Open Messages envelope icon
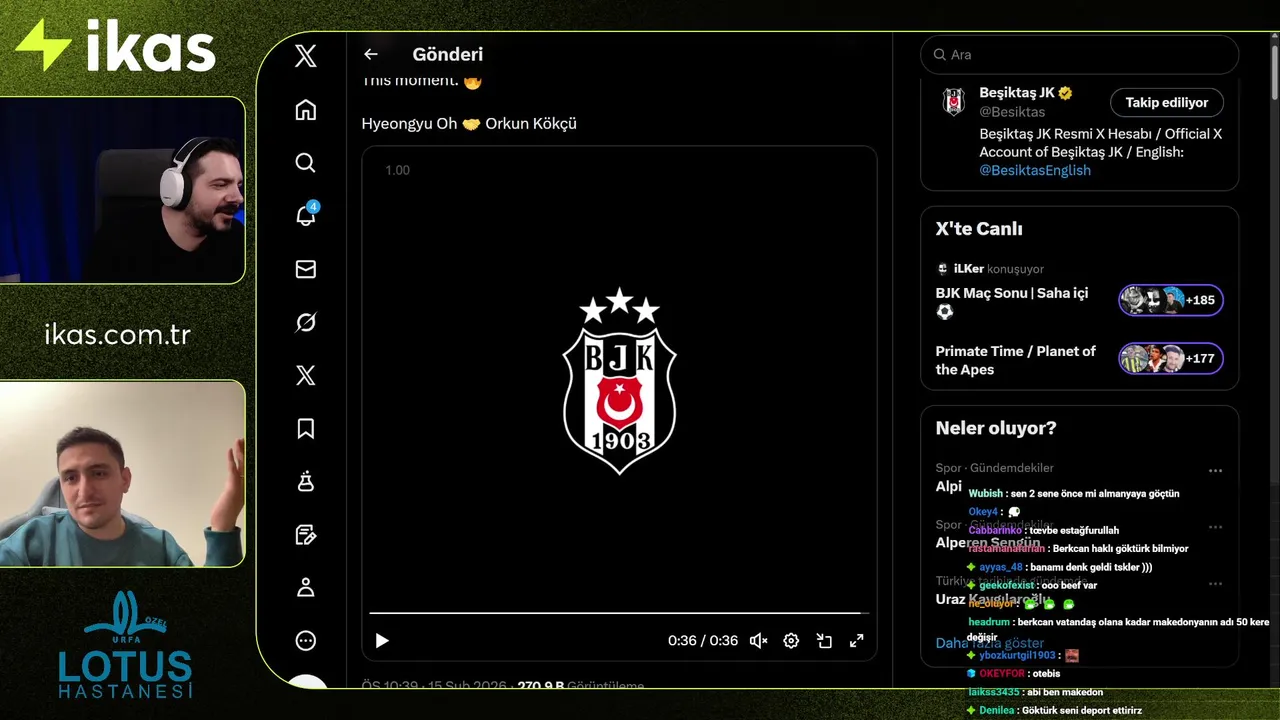This screenshot has width=1280, height=720. point(306,269)
